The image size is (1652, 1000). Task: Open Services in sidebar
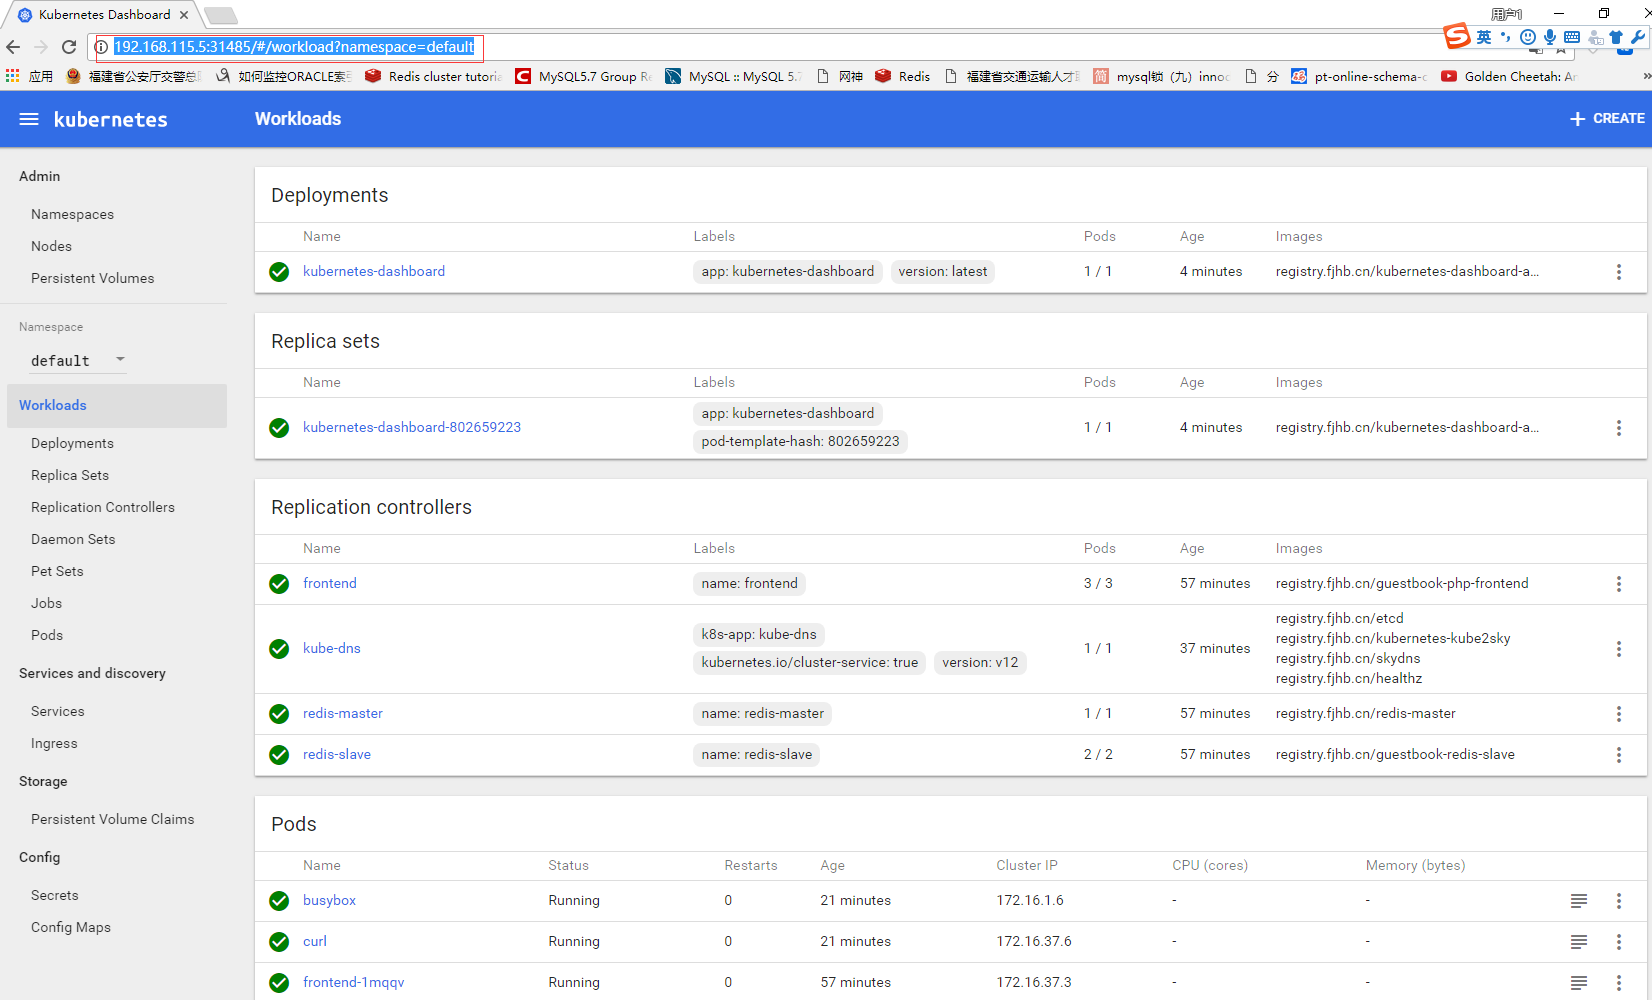pos(58,712)
